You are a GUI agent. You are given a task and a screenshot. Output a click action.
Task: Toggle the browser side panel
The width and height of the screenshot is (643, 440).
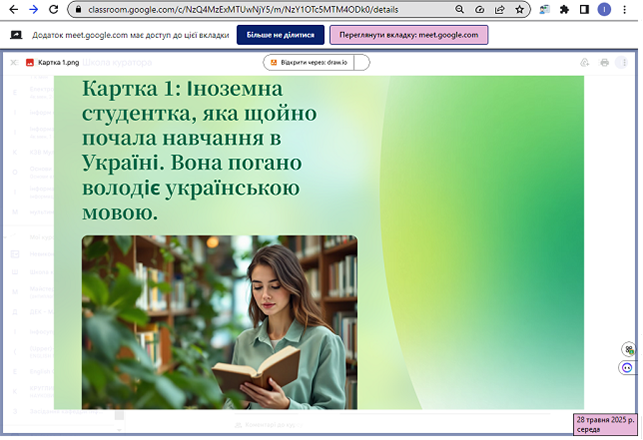[584, 9]
